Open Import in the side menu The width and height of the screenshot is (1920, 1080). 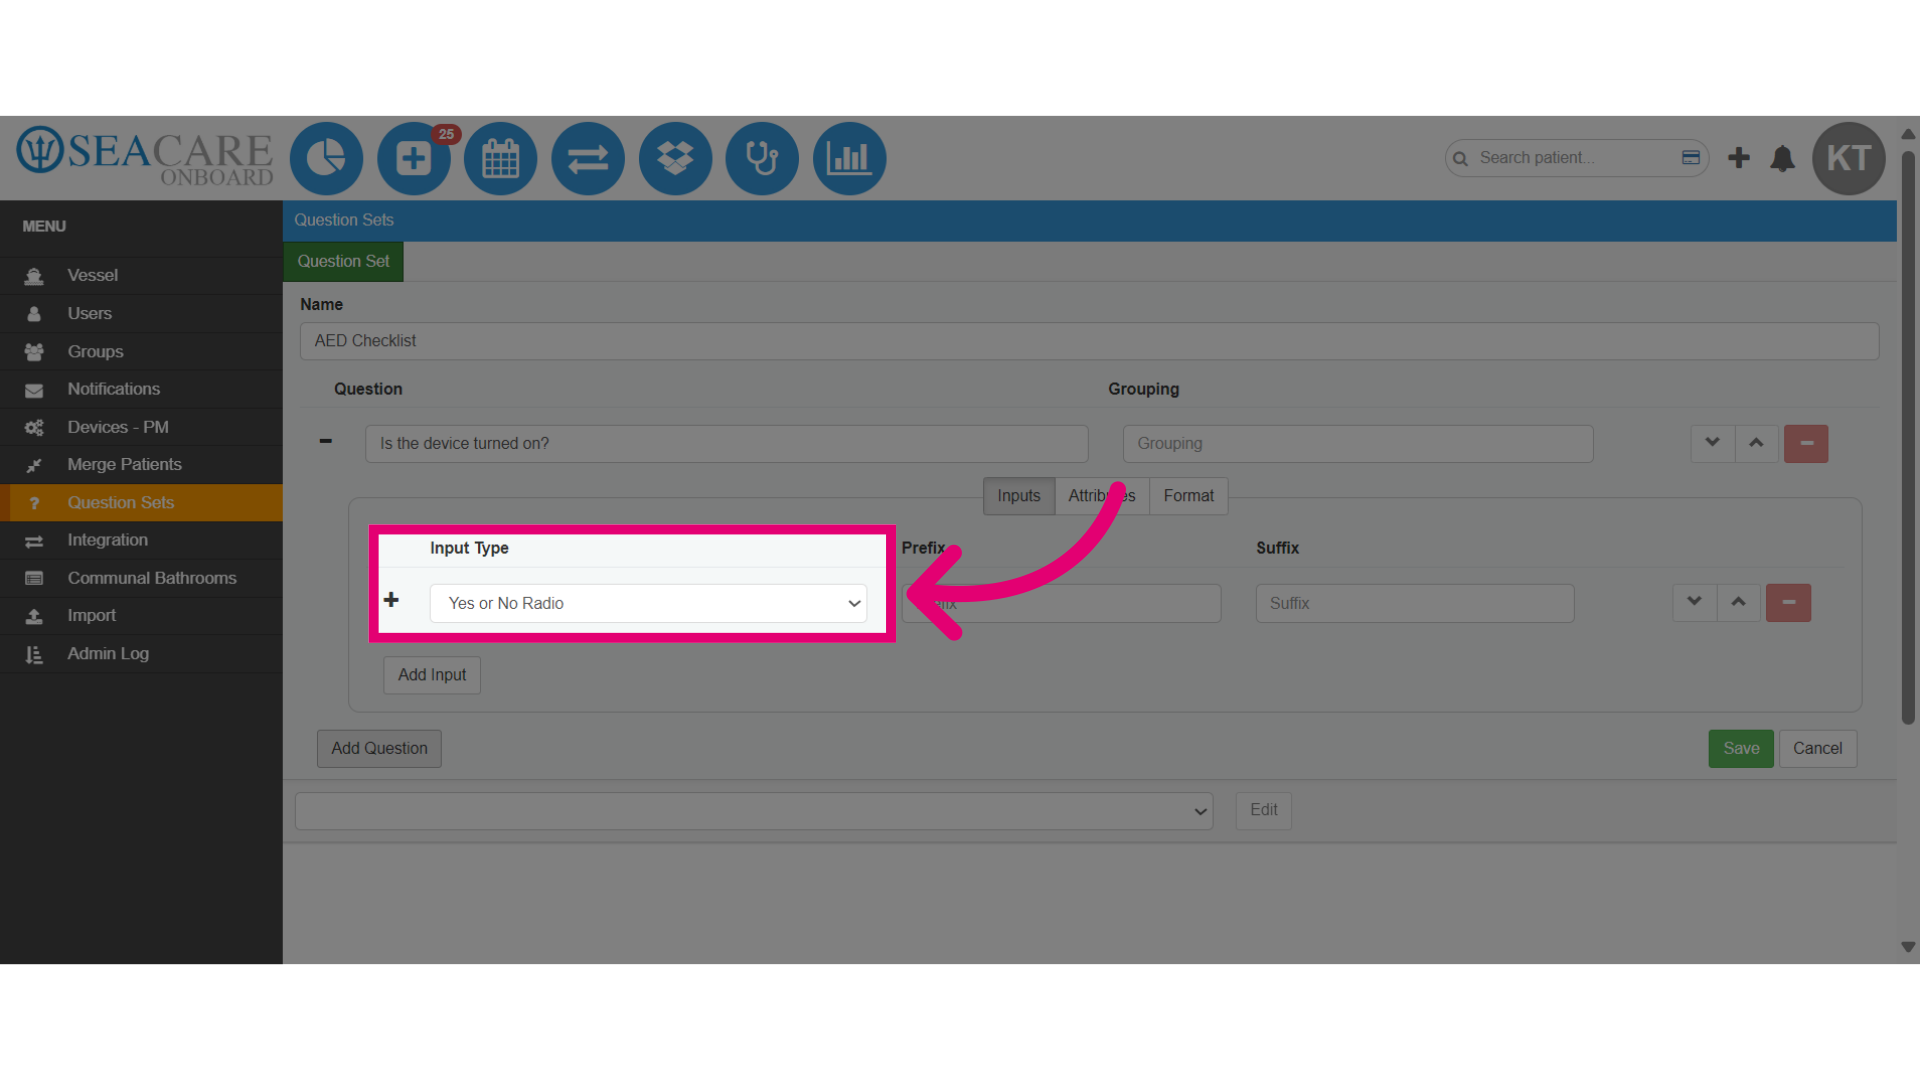coord(141,615)
